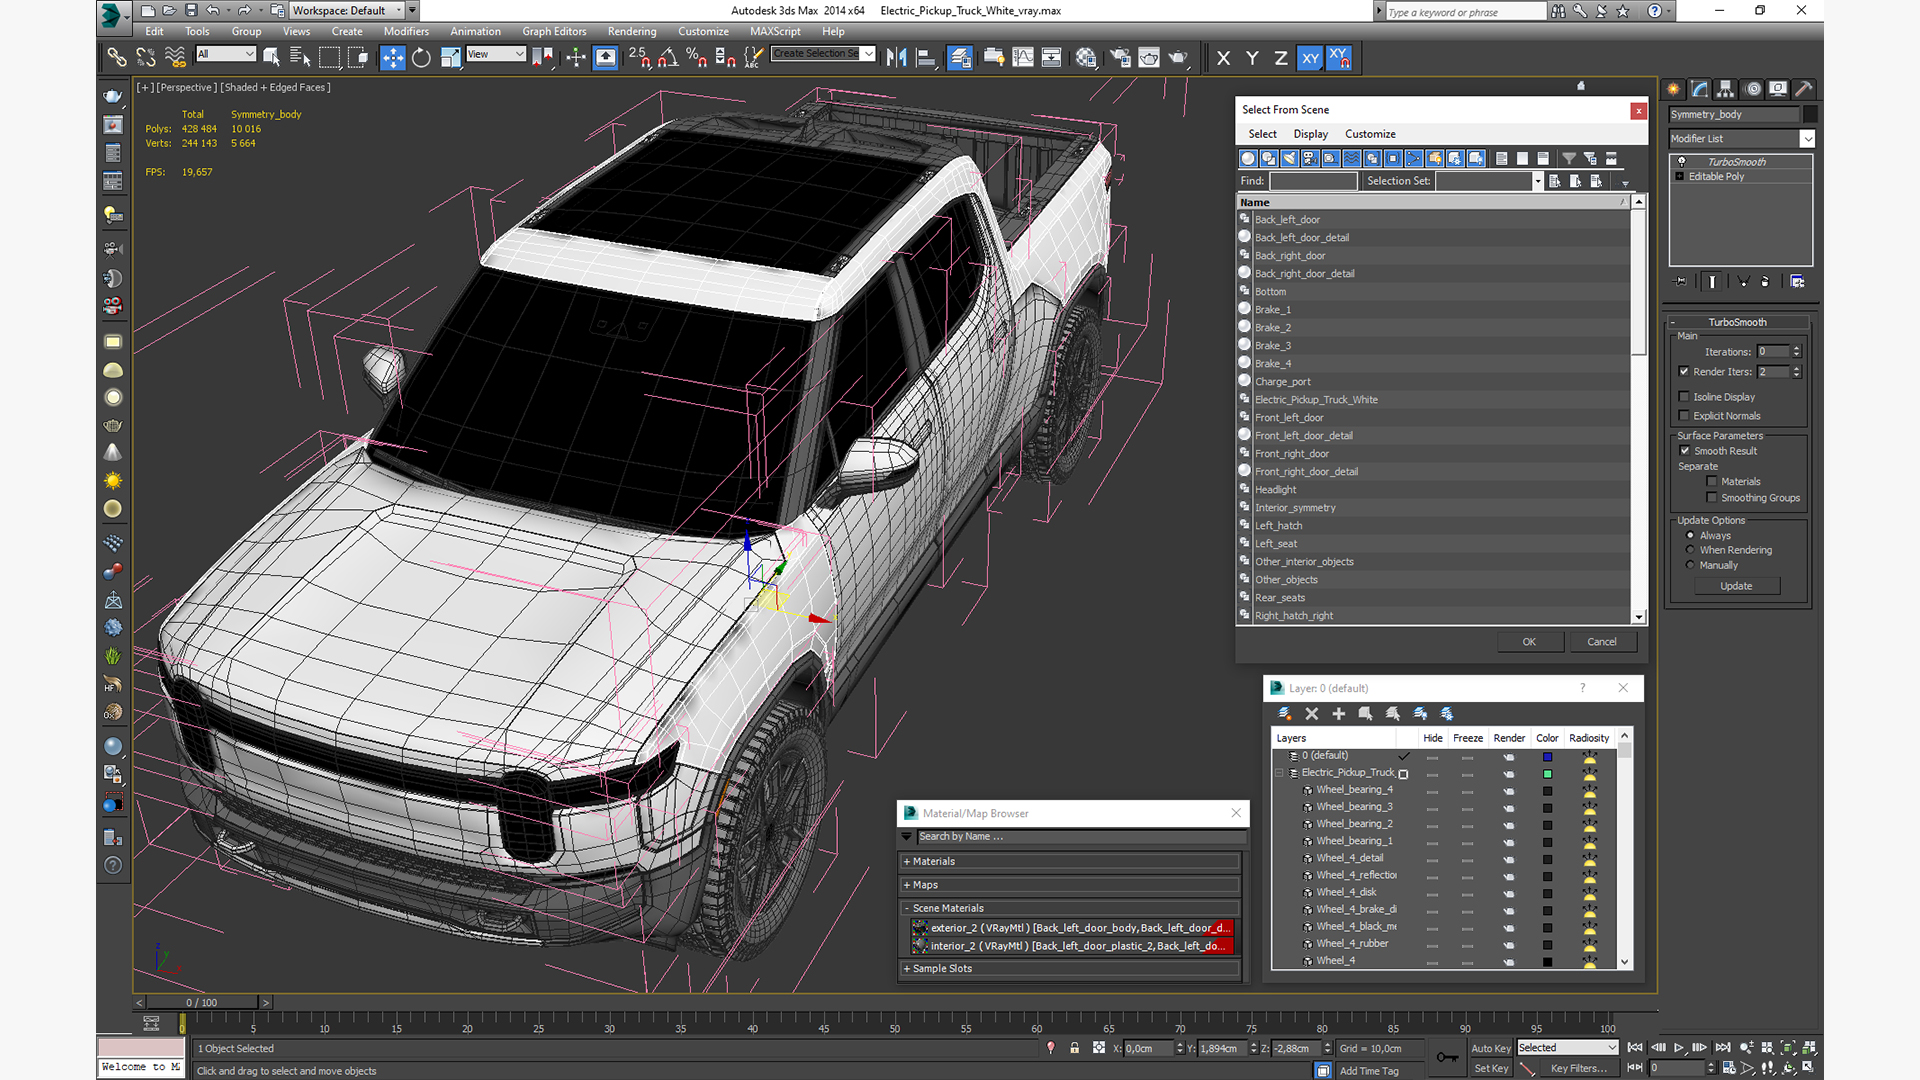This screenshot has height=1080, width=1920.
Task: Select the When Rendering radio option
Action: [x=1690, y=550]
